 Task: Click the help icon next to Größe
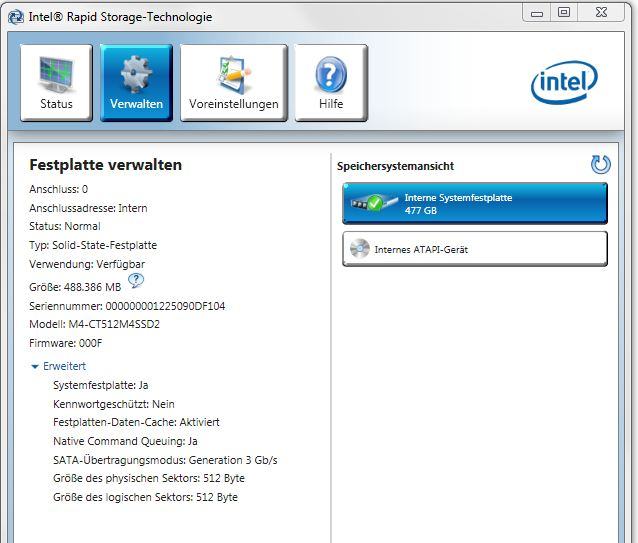coord(136,280)
